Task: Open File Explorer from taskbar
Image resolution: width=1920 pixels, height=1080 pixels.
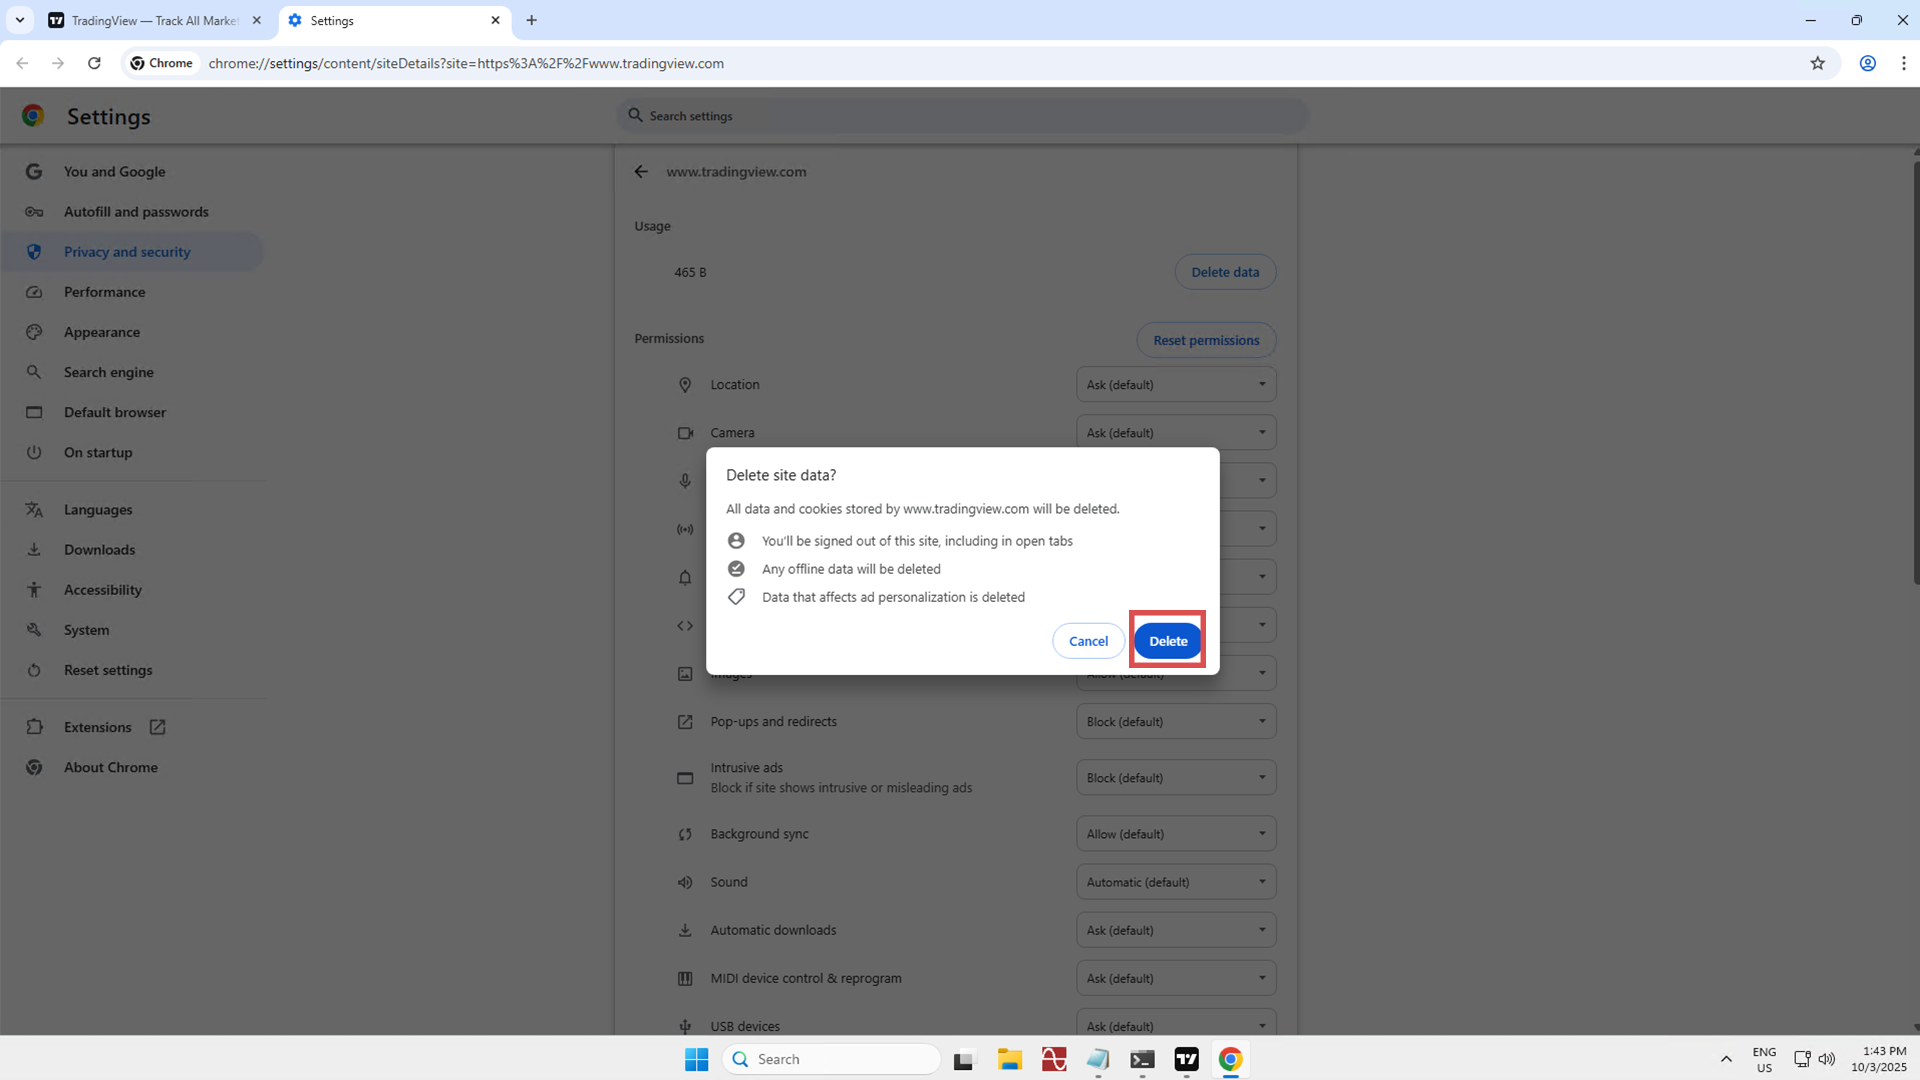Action: tap(1009, 1059)
